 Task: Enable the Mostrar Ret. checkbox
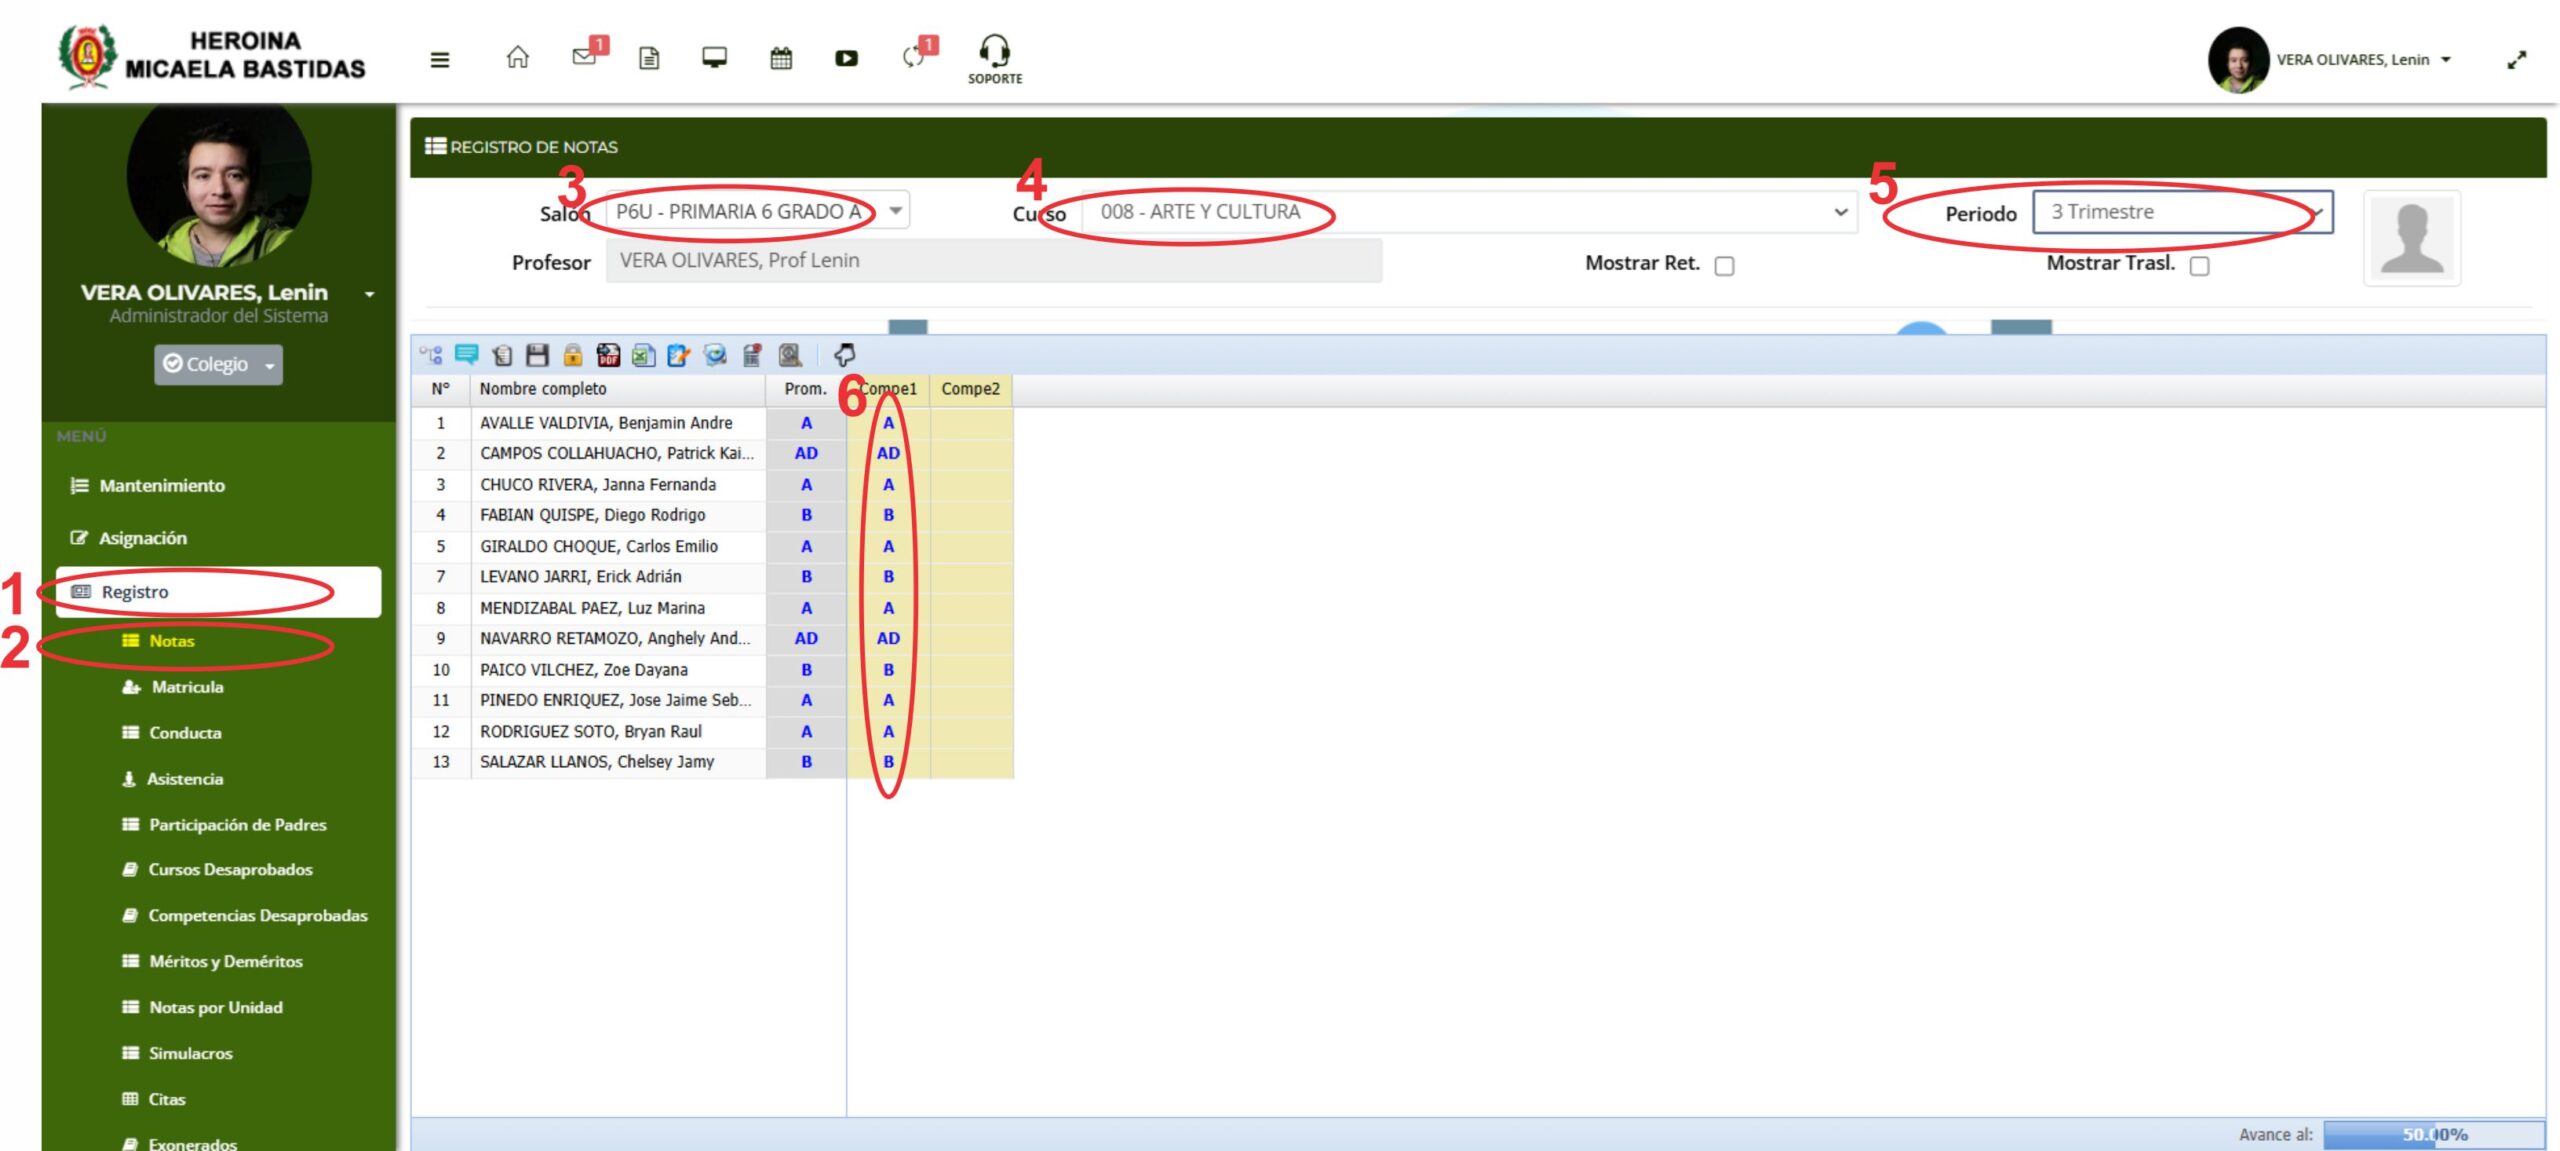[x=1724, y=266]
